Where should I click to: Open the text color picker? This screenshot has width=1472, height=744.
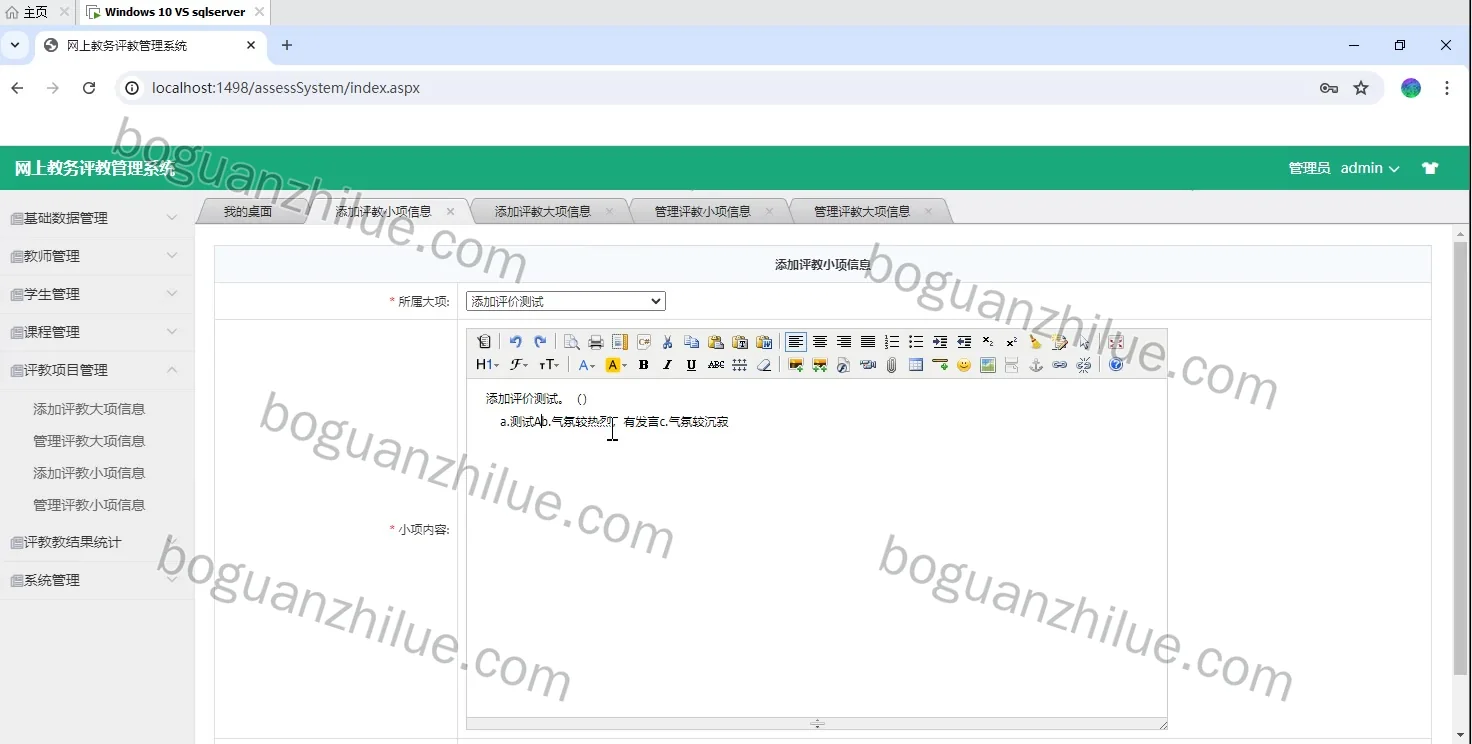587,365
